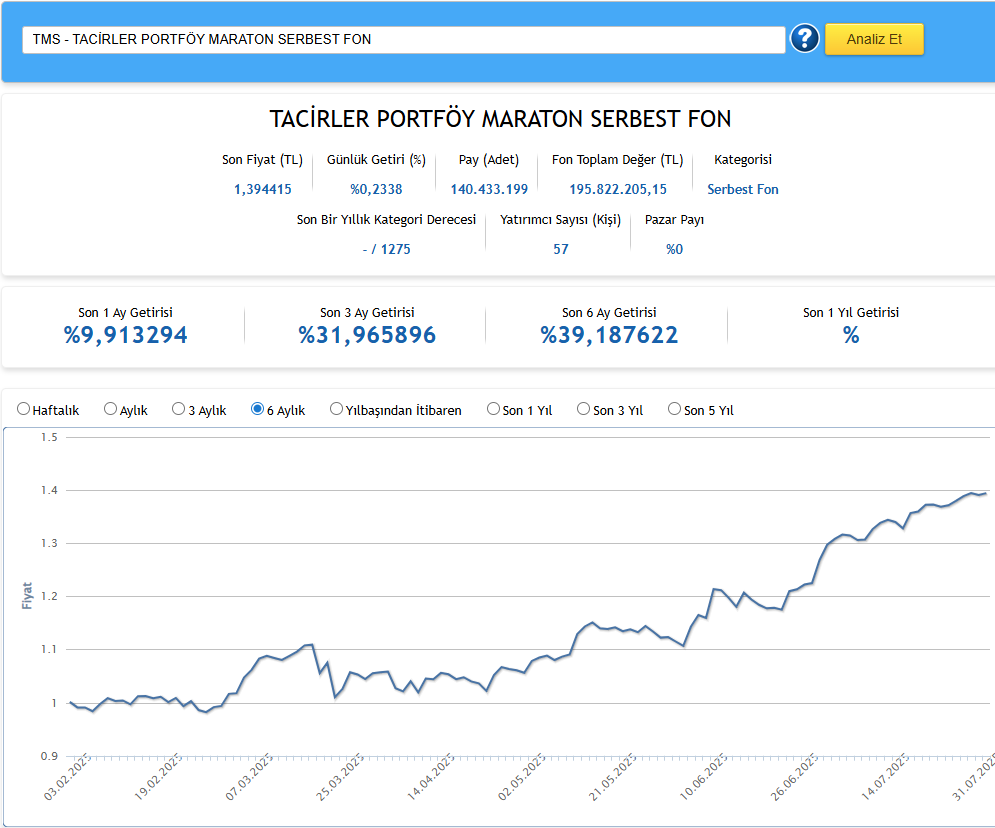Click the blue question mark help icon
The image size is (995, 828).
tap(804, 39)
